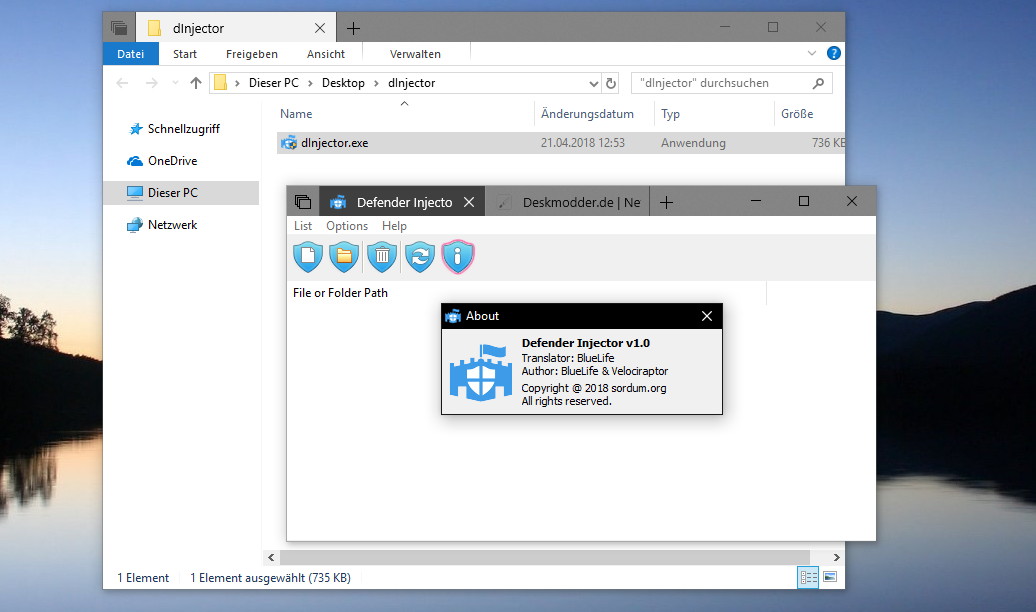1036x612 pixels.
Task: Click the blue Explorer help icon
Action: (x=834, y=53)
